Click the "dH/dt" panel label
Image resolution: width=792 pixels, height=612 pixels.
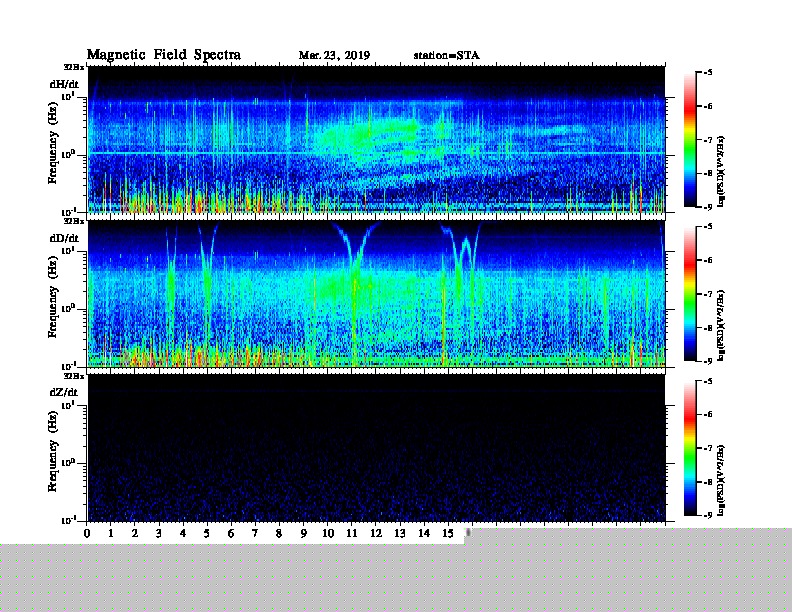tap(64, 84)
